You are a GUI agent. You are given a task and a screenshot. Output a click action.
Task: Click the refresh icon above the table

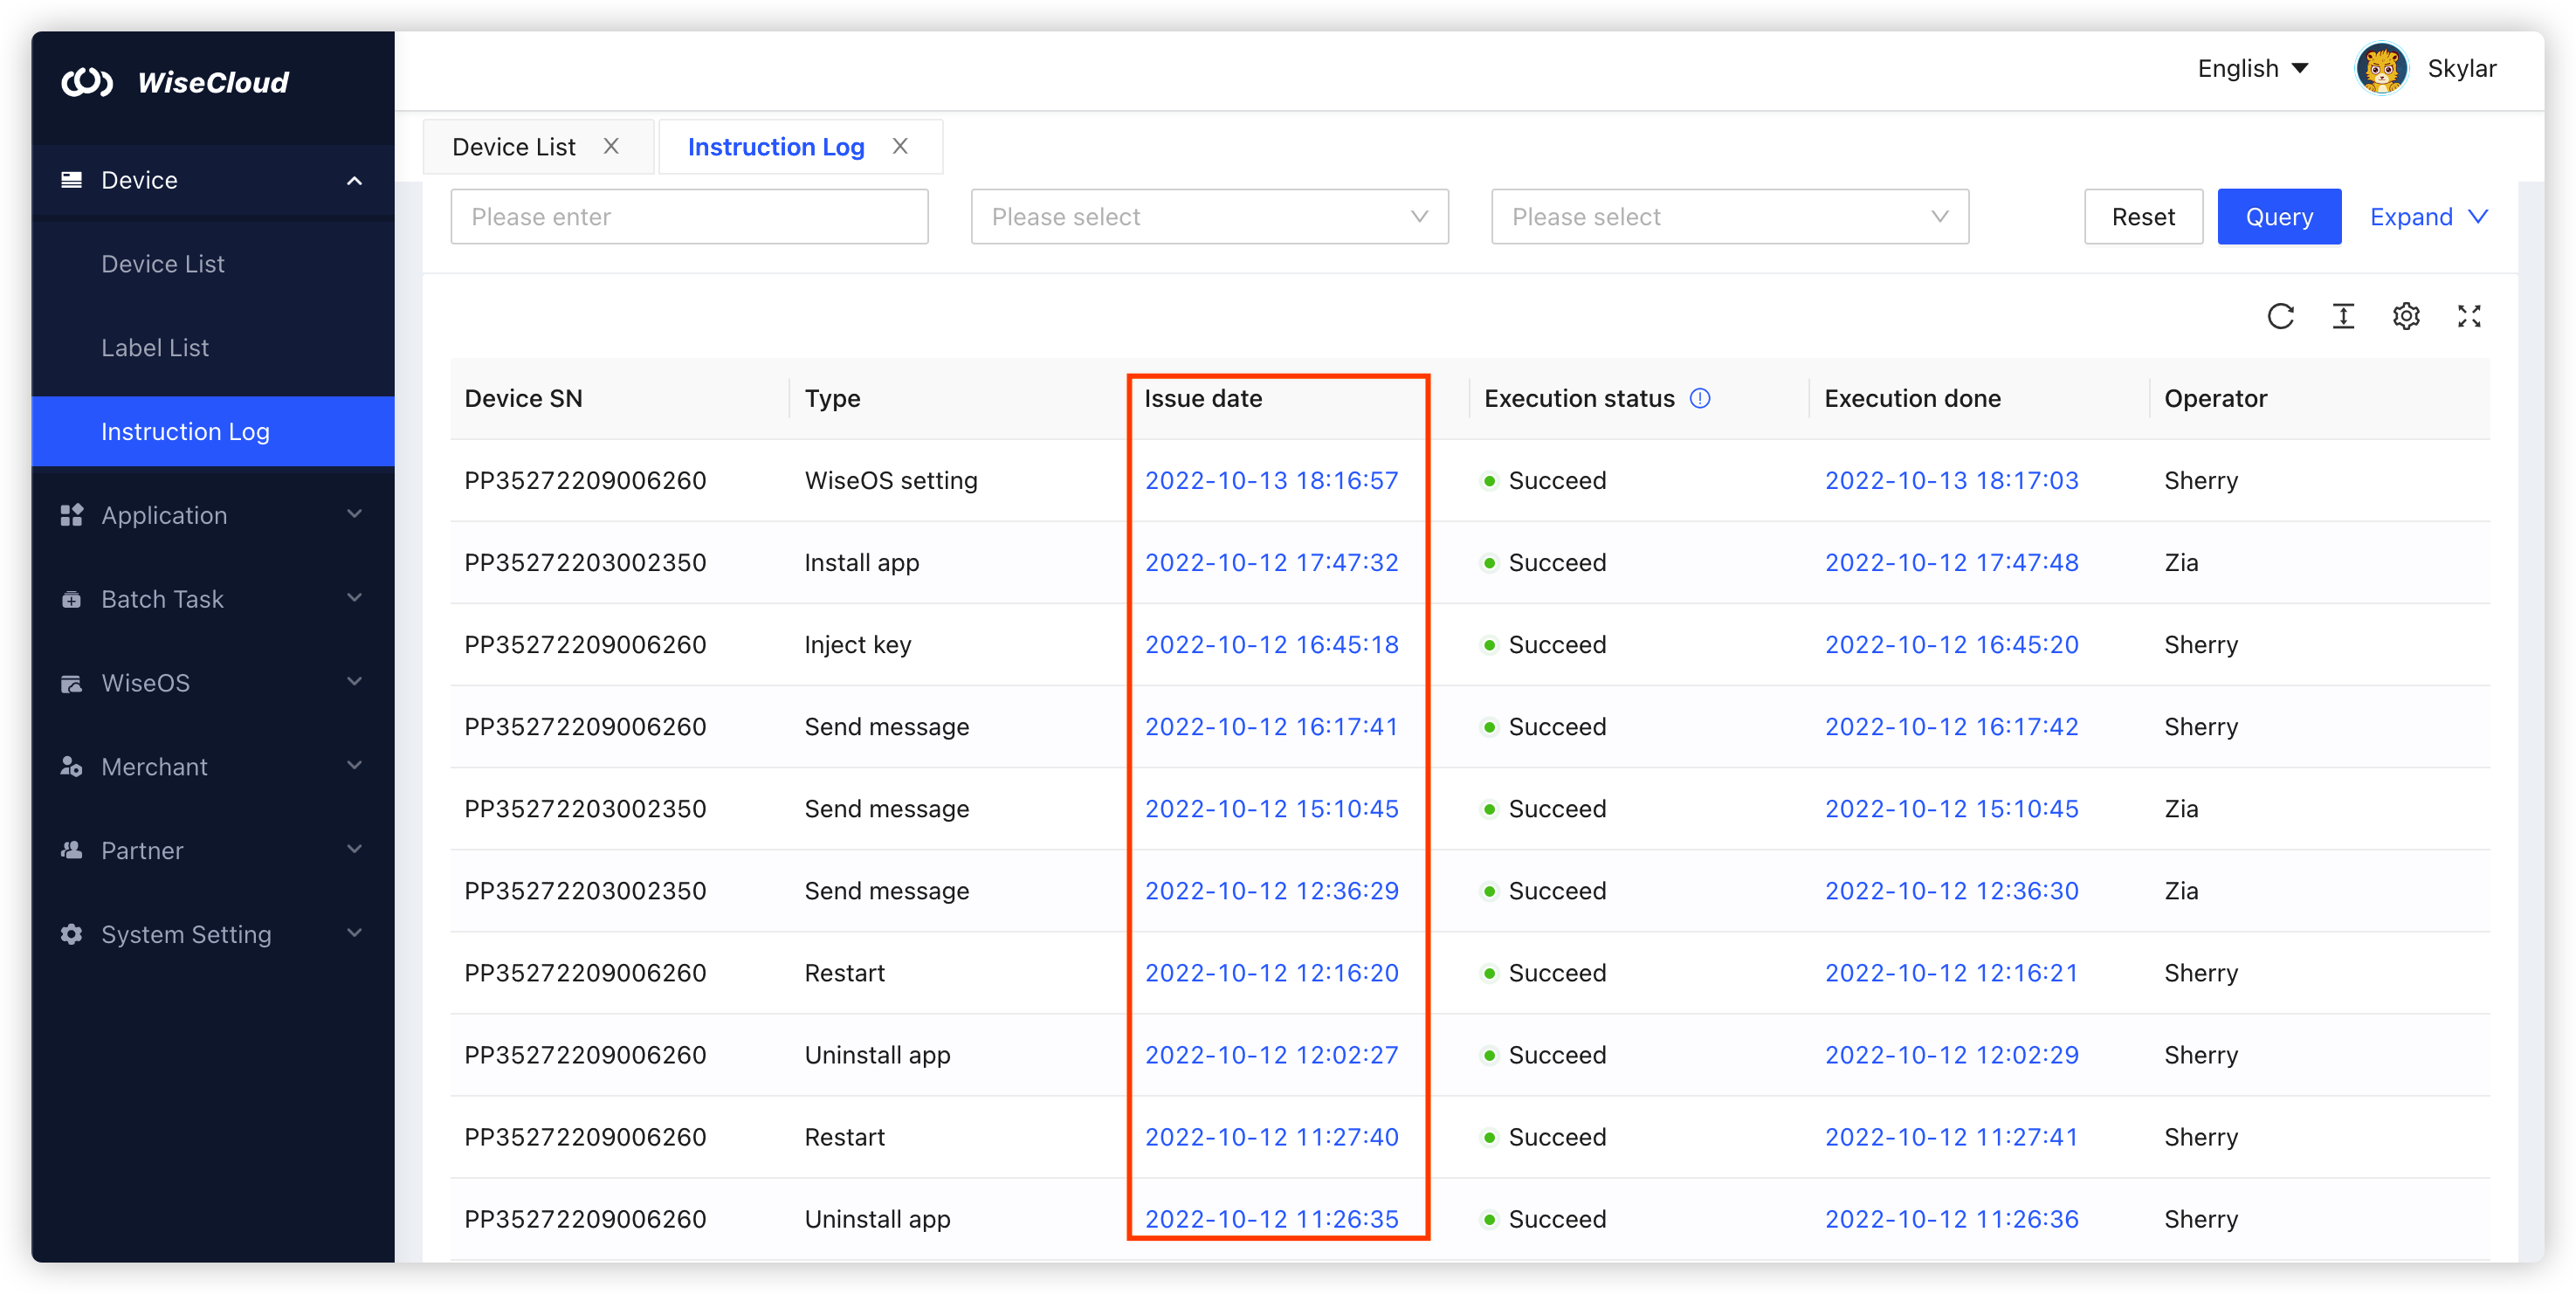click(x=2282, y=316)
